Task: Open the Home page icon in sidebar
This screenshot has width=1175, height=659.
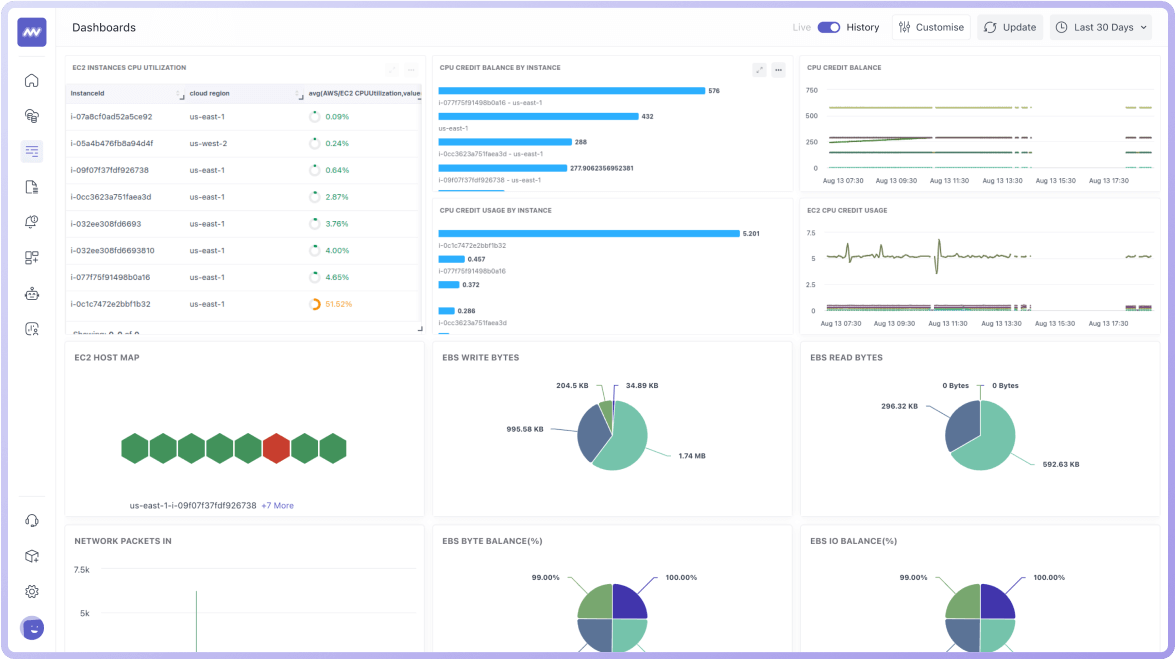Action: [x=31, y=80]
